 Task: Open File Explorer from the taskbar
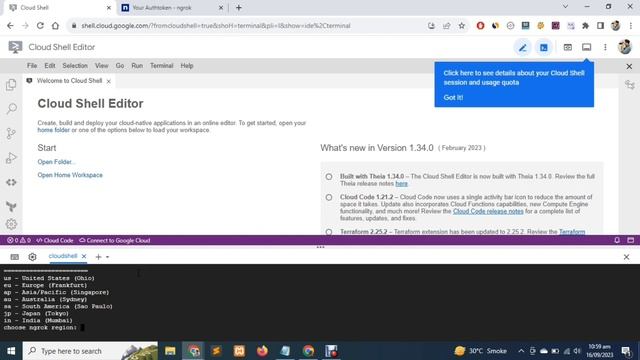(170, 351)
